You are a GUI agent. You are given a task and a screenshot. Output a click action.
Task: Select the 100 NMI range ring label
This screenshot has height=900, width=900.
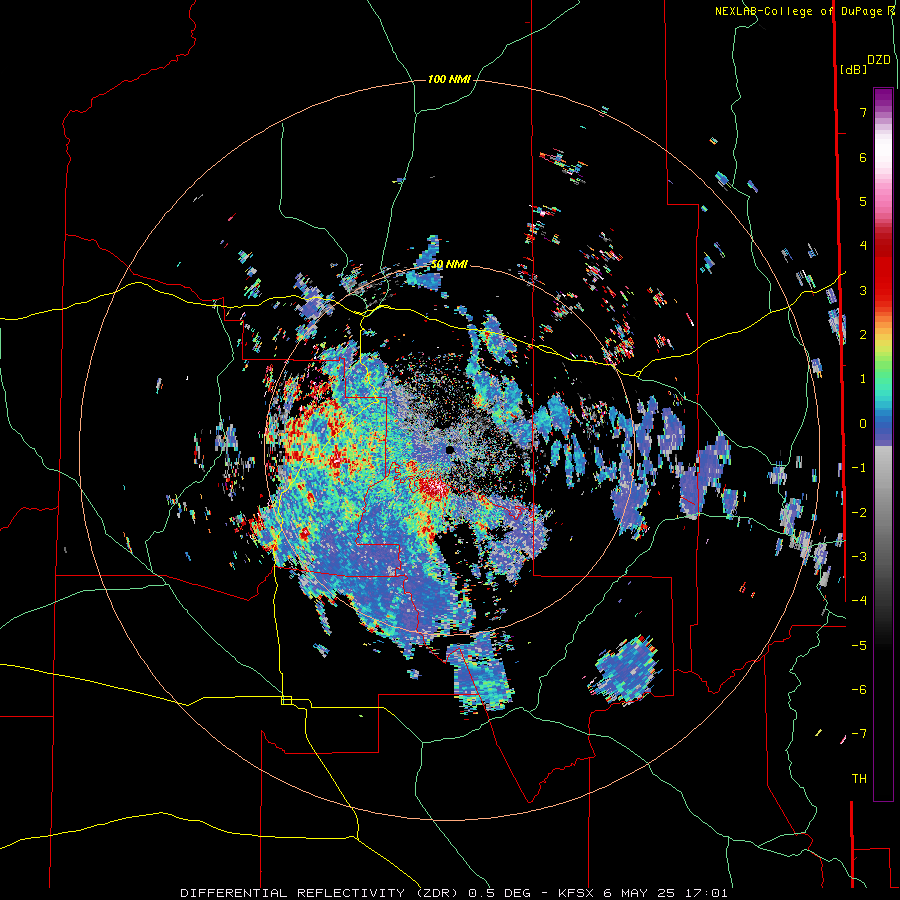449,79
